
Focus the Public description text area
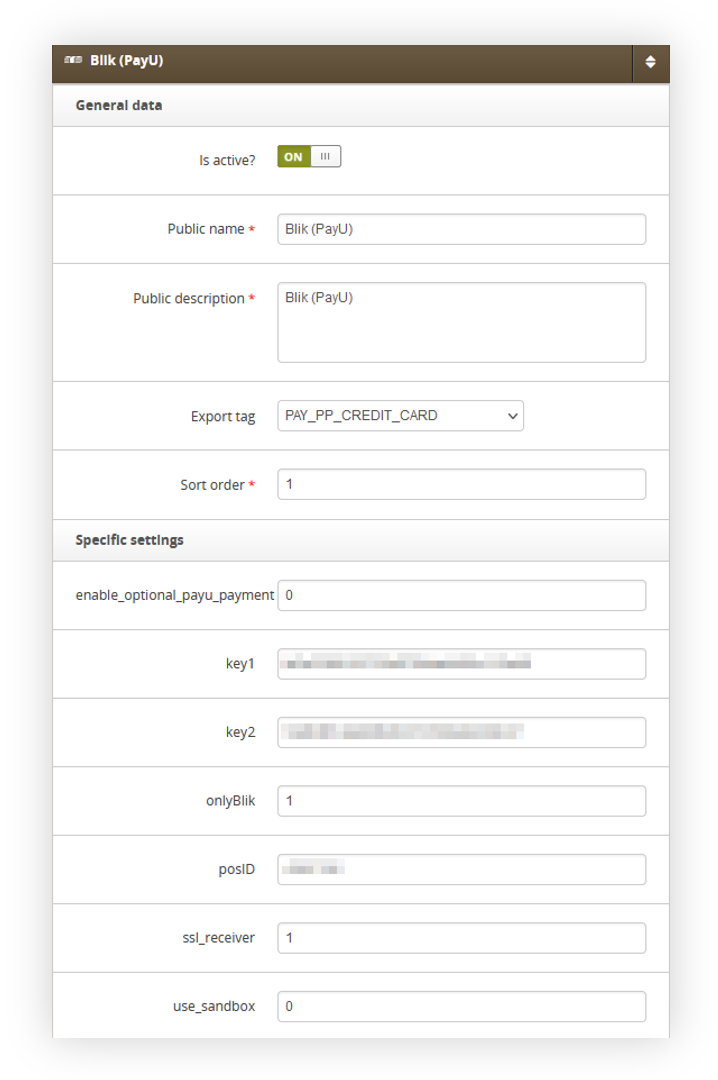[462, 322]
